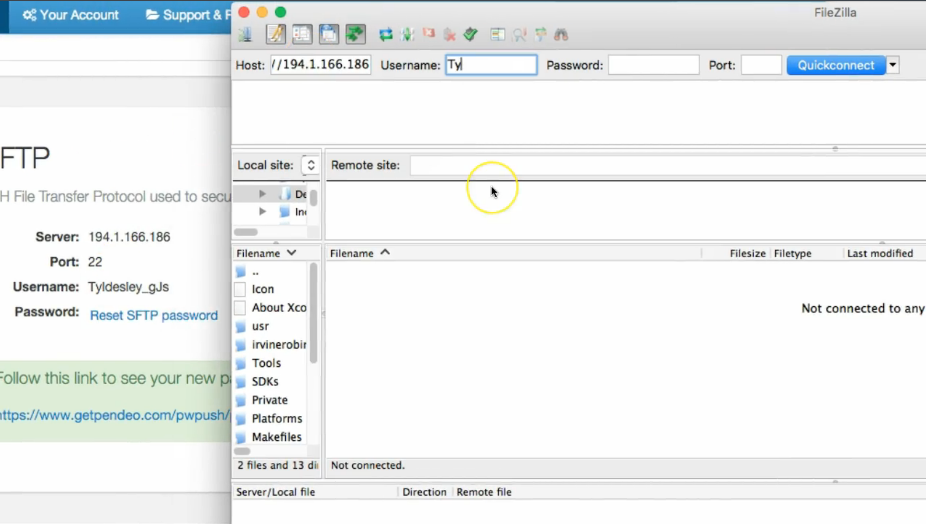926x524 pixels.
Task: Click the Port input field
Action: click(761, 65)
